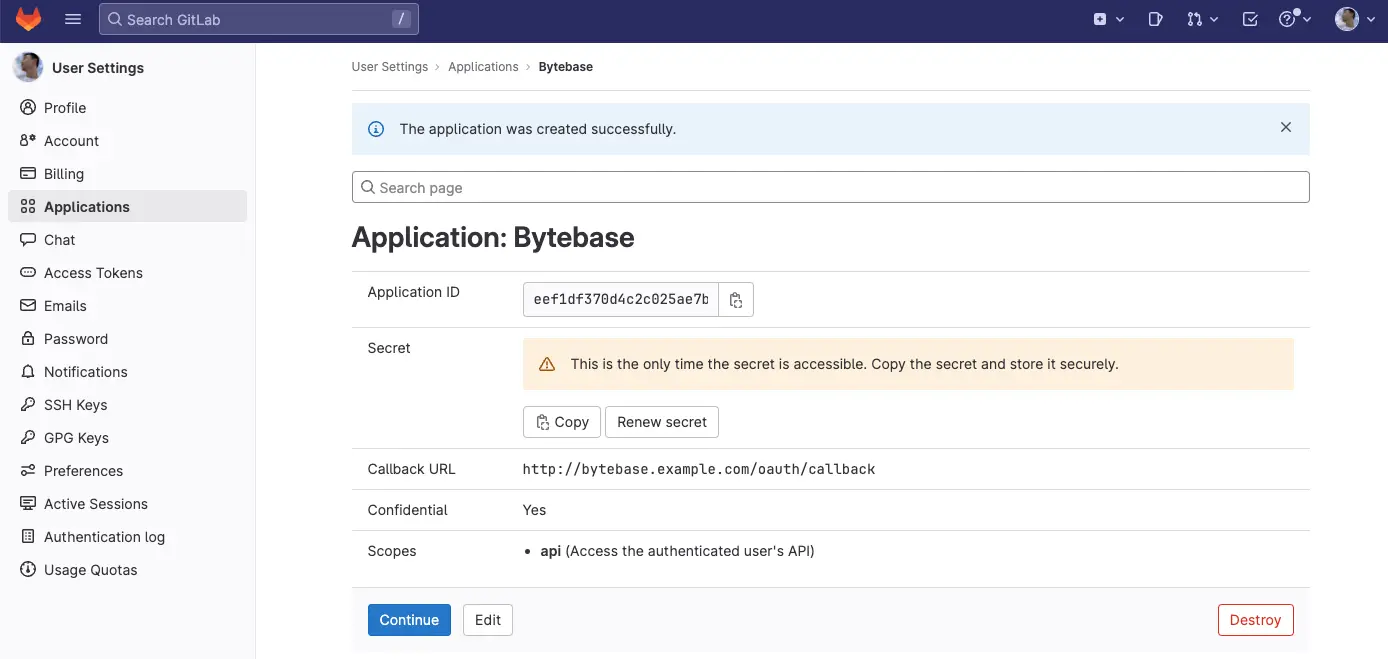This screenshot has width=1388, height=659.
Task: Open the issues icon in top bar
Action: click(x=1155, y=19)
